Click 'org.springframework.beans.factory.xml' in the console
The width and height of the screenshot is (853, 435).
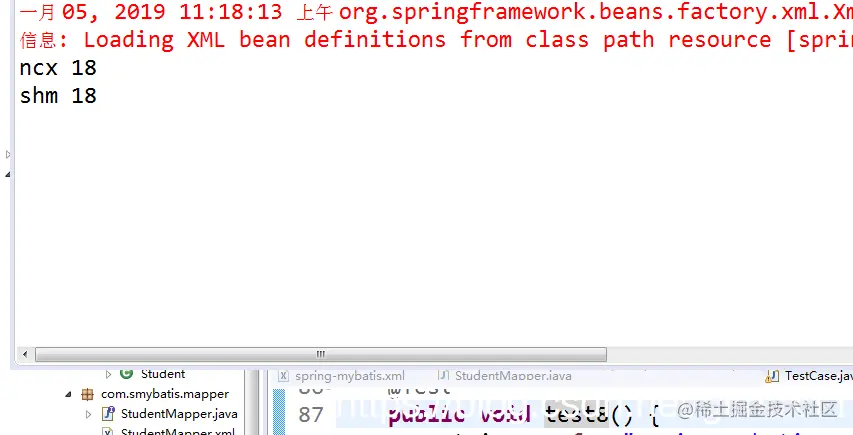577,12
